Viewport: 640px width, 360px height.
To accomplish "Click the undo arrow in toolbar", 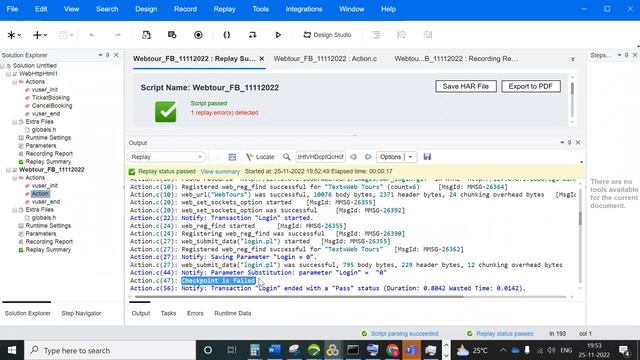I will click(x=92, y=35).
